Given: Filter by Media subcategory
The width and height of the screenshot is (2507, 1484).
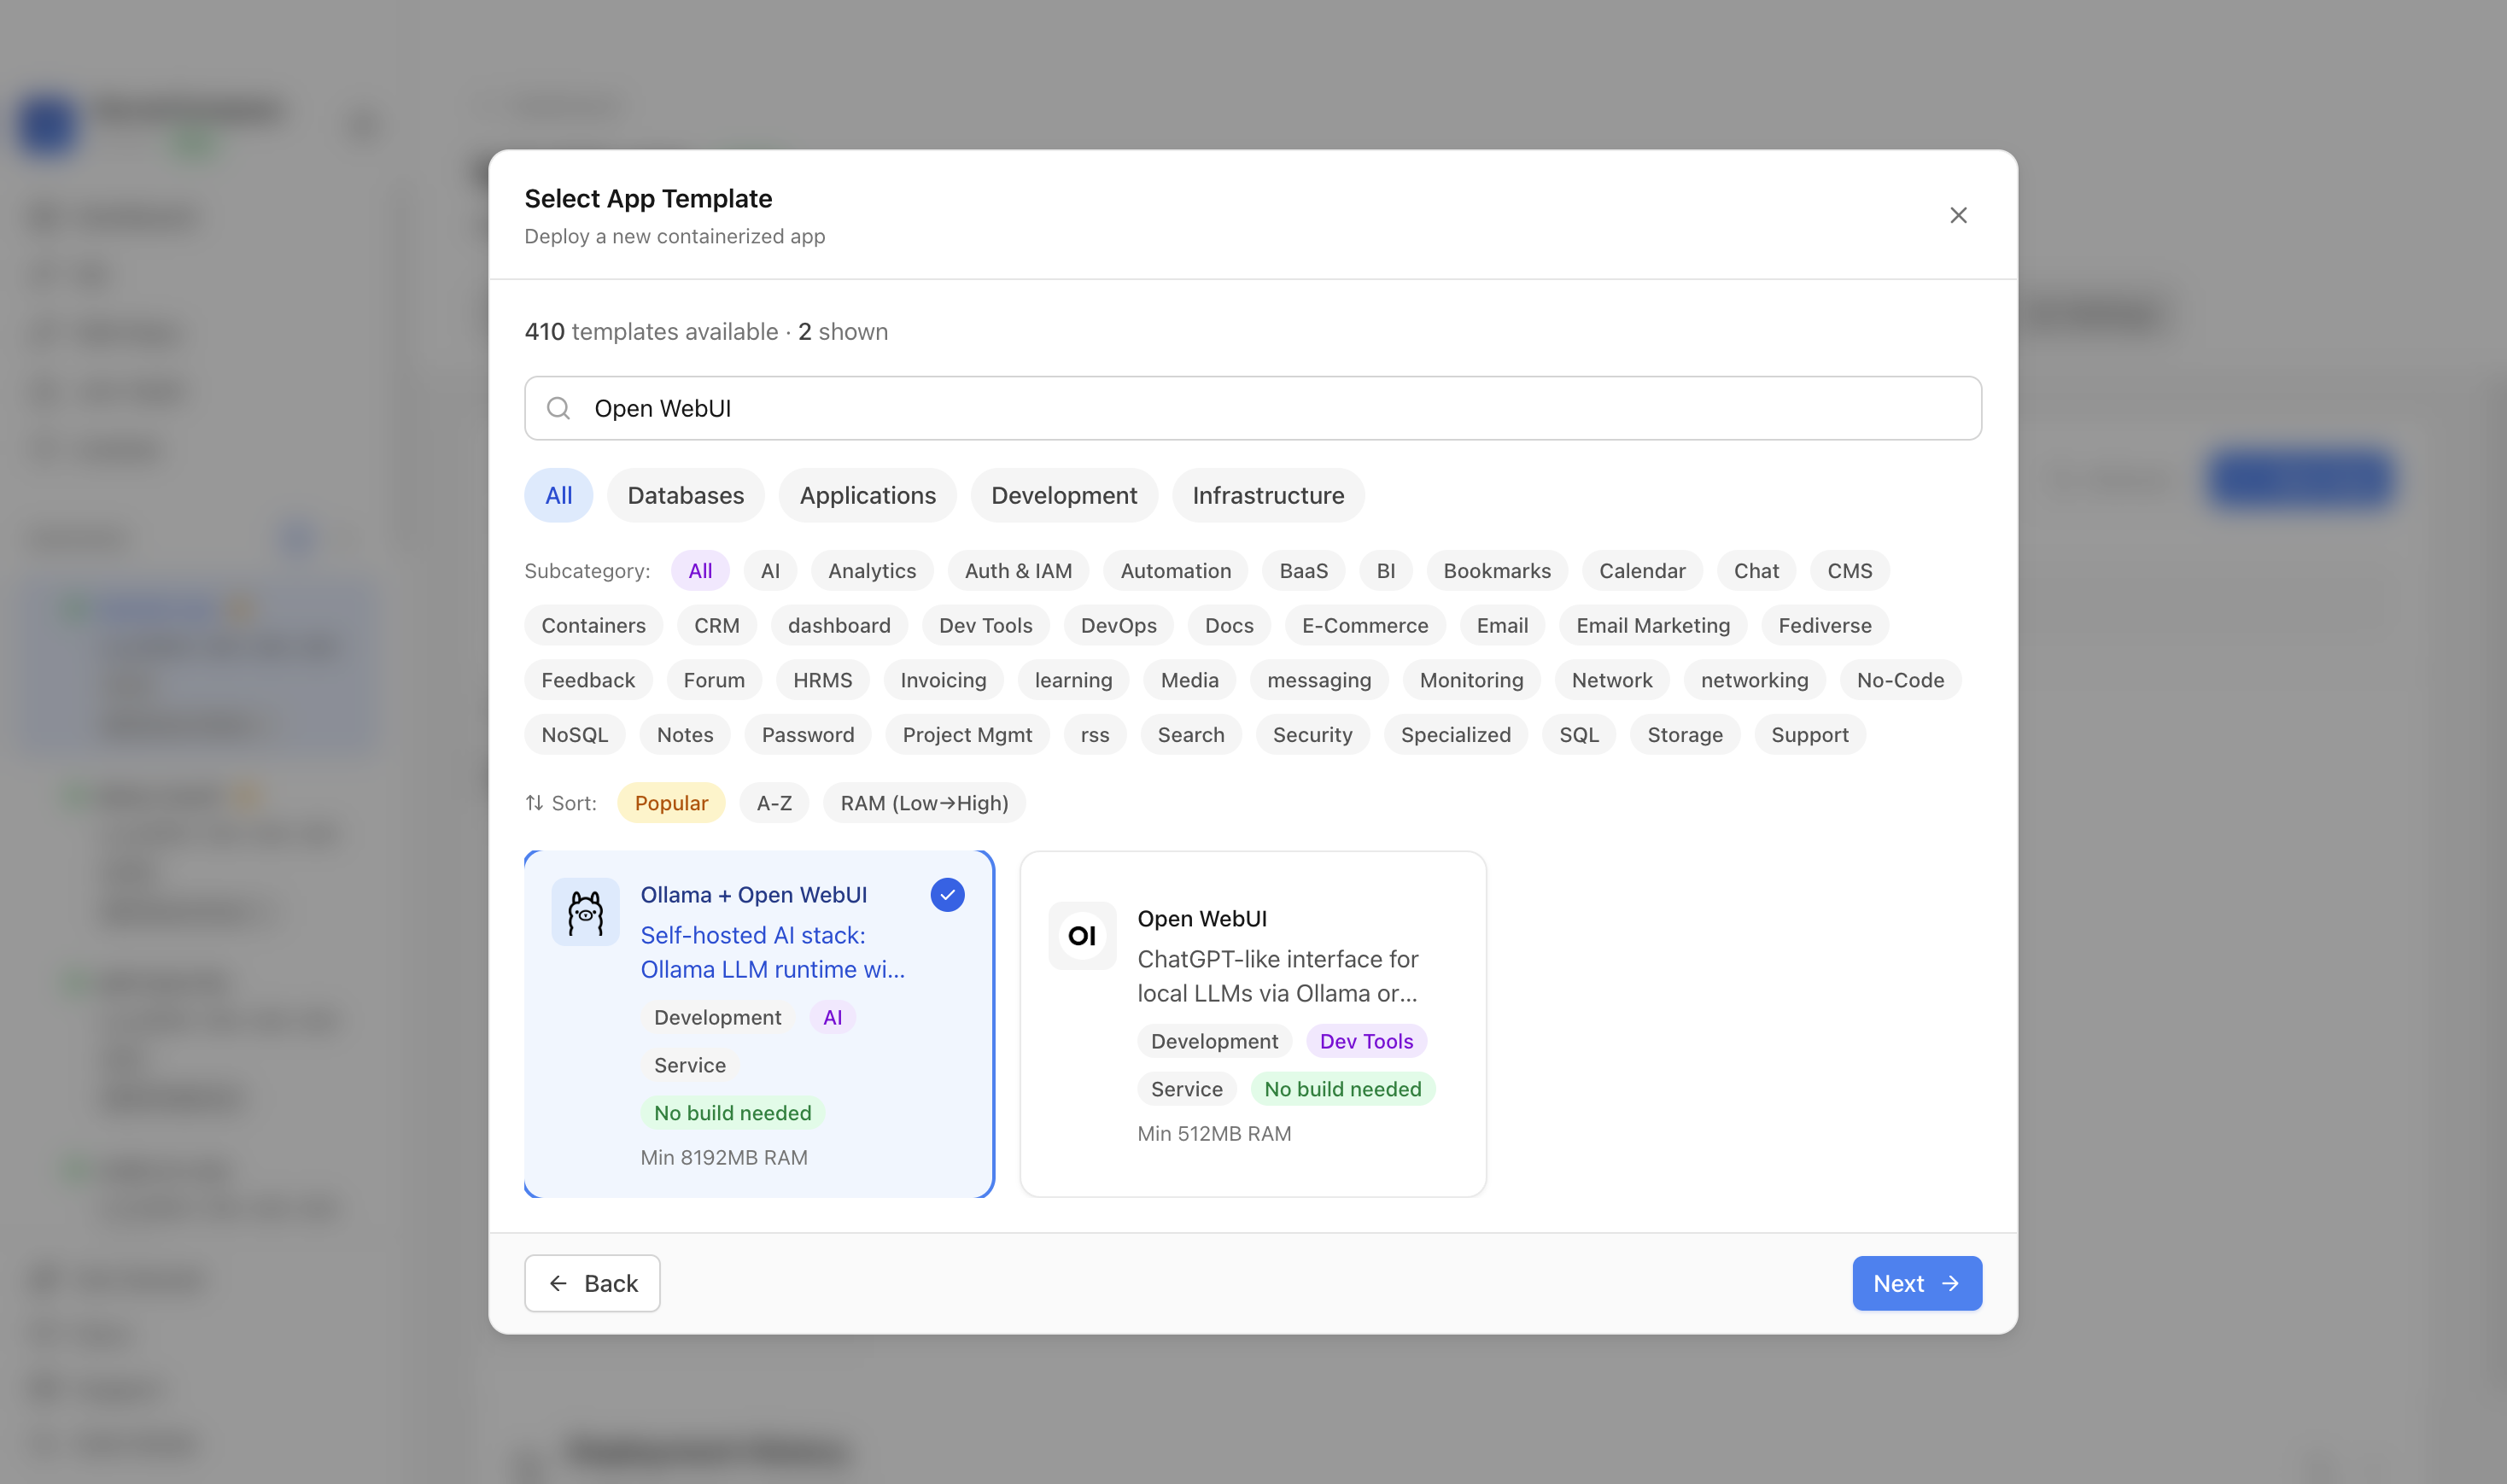Looking at the screenshot, I should click(x=1190, y=680).
